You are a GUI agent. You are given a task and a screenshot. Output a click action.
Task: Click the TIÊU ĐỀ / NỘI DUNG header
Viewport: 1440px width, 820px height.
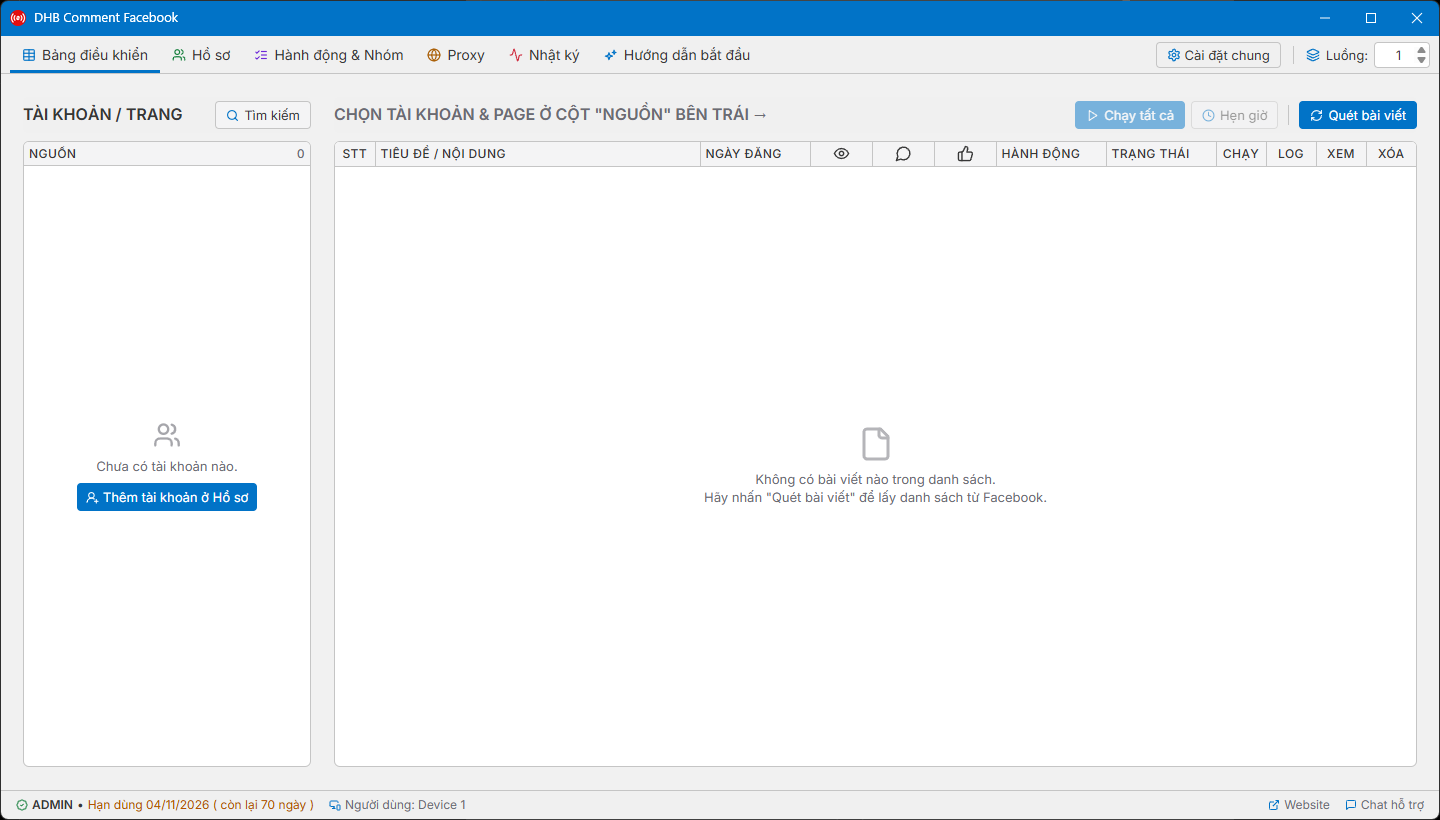[x=538, y=154]
